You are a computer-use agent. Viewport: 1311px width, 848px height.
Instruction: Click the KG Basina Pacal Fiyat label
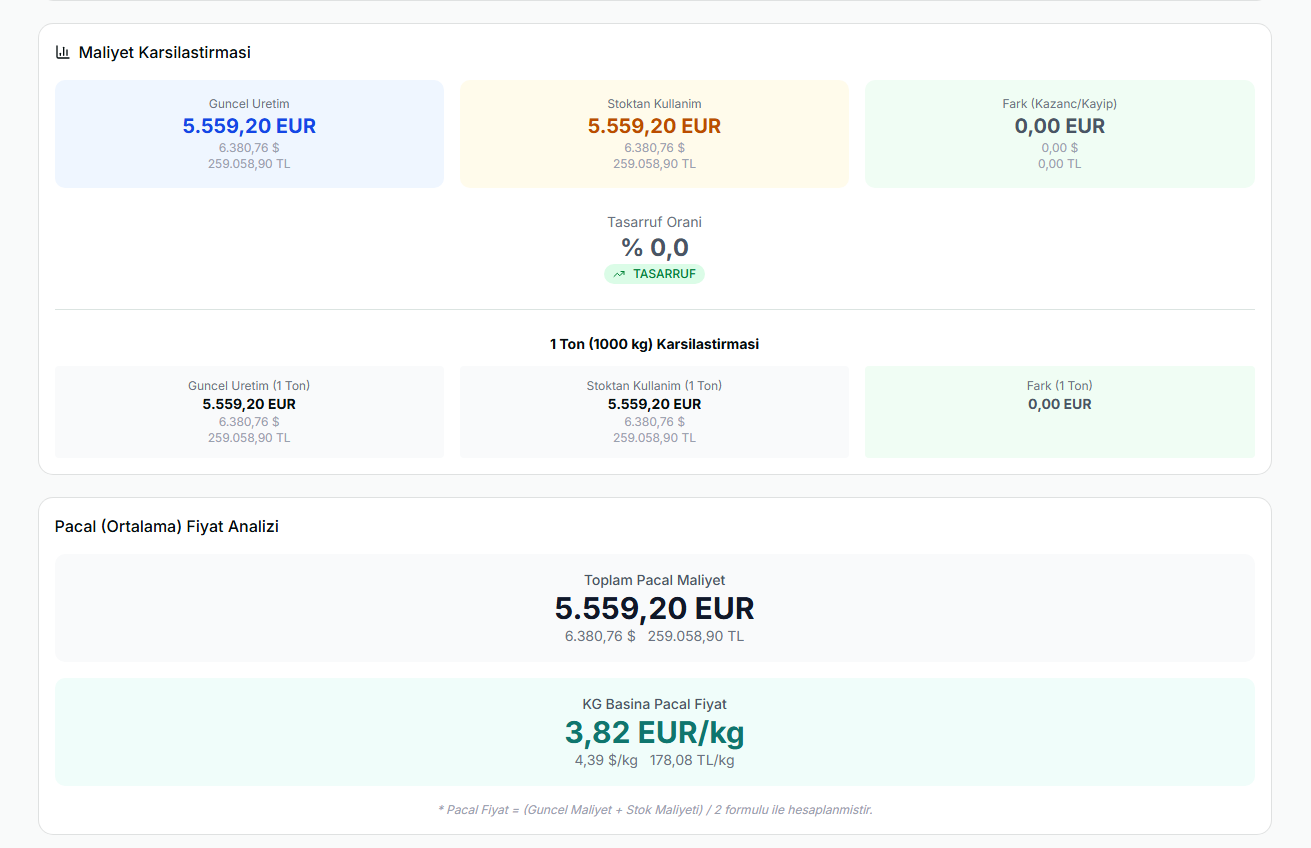[654, 704]
